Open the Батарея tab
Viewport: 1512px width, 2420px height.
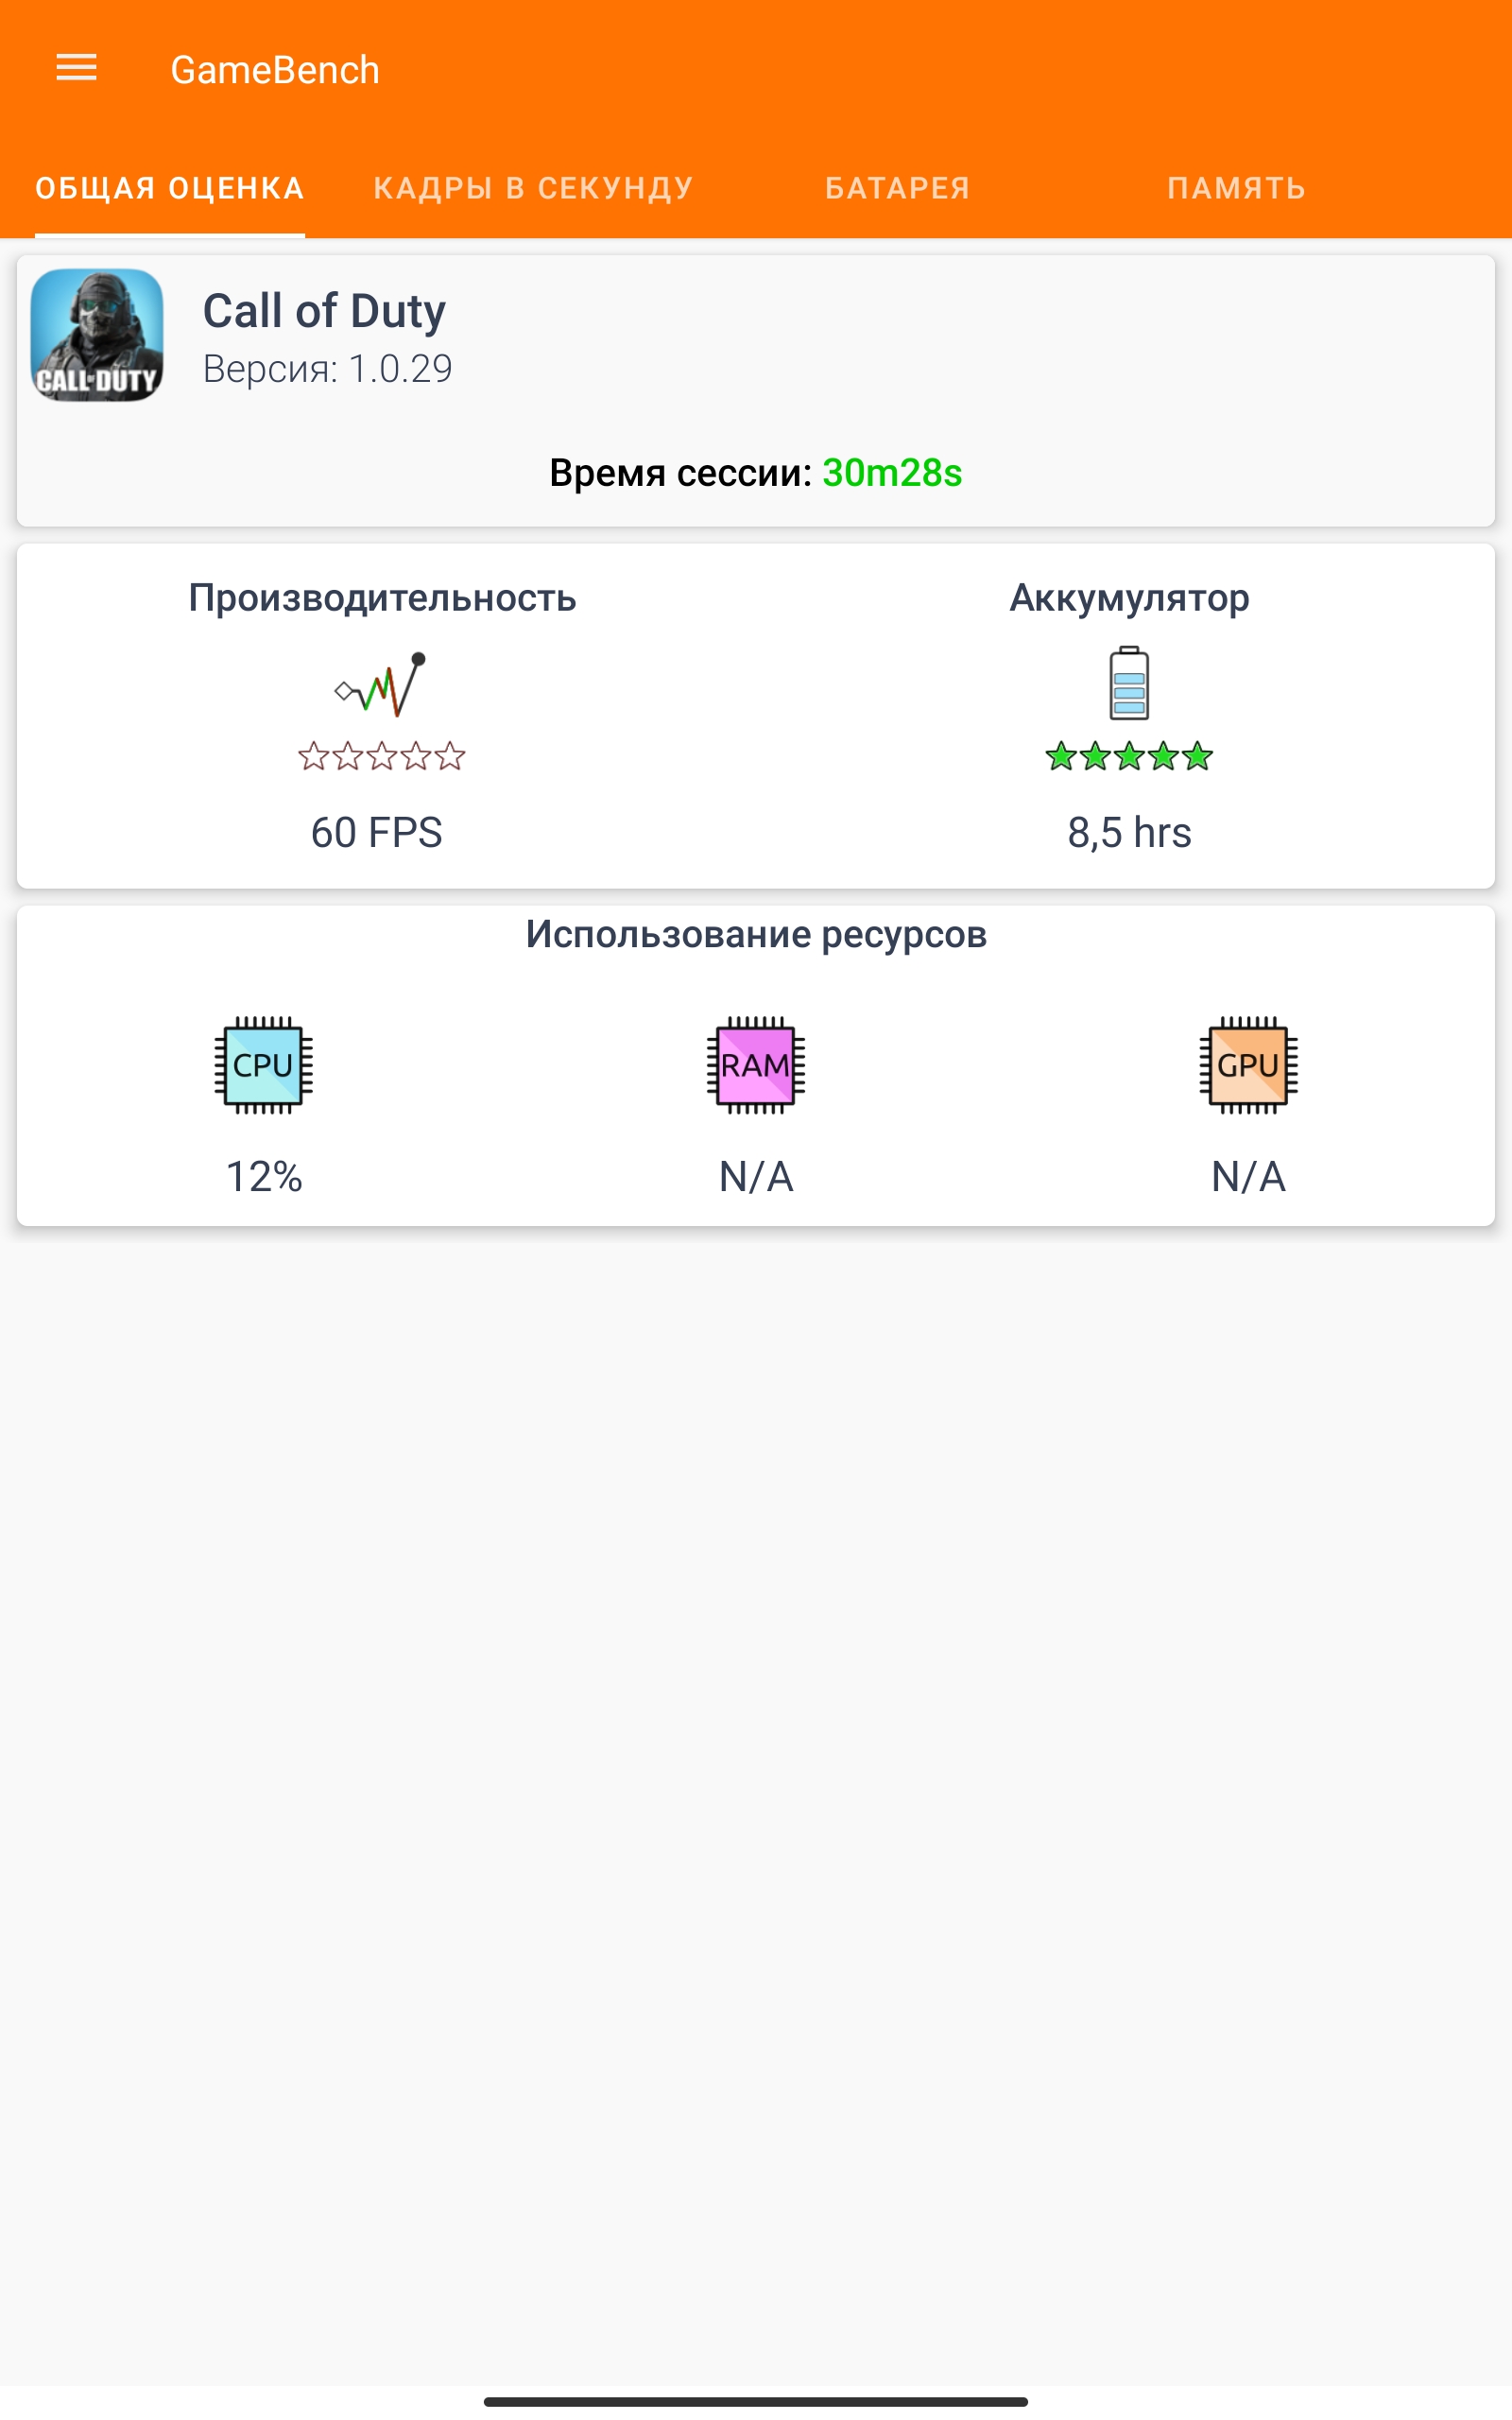897,188
